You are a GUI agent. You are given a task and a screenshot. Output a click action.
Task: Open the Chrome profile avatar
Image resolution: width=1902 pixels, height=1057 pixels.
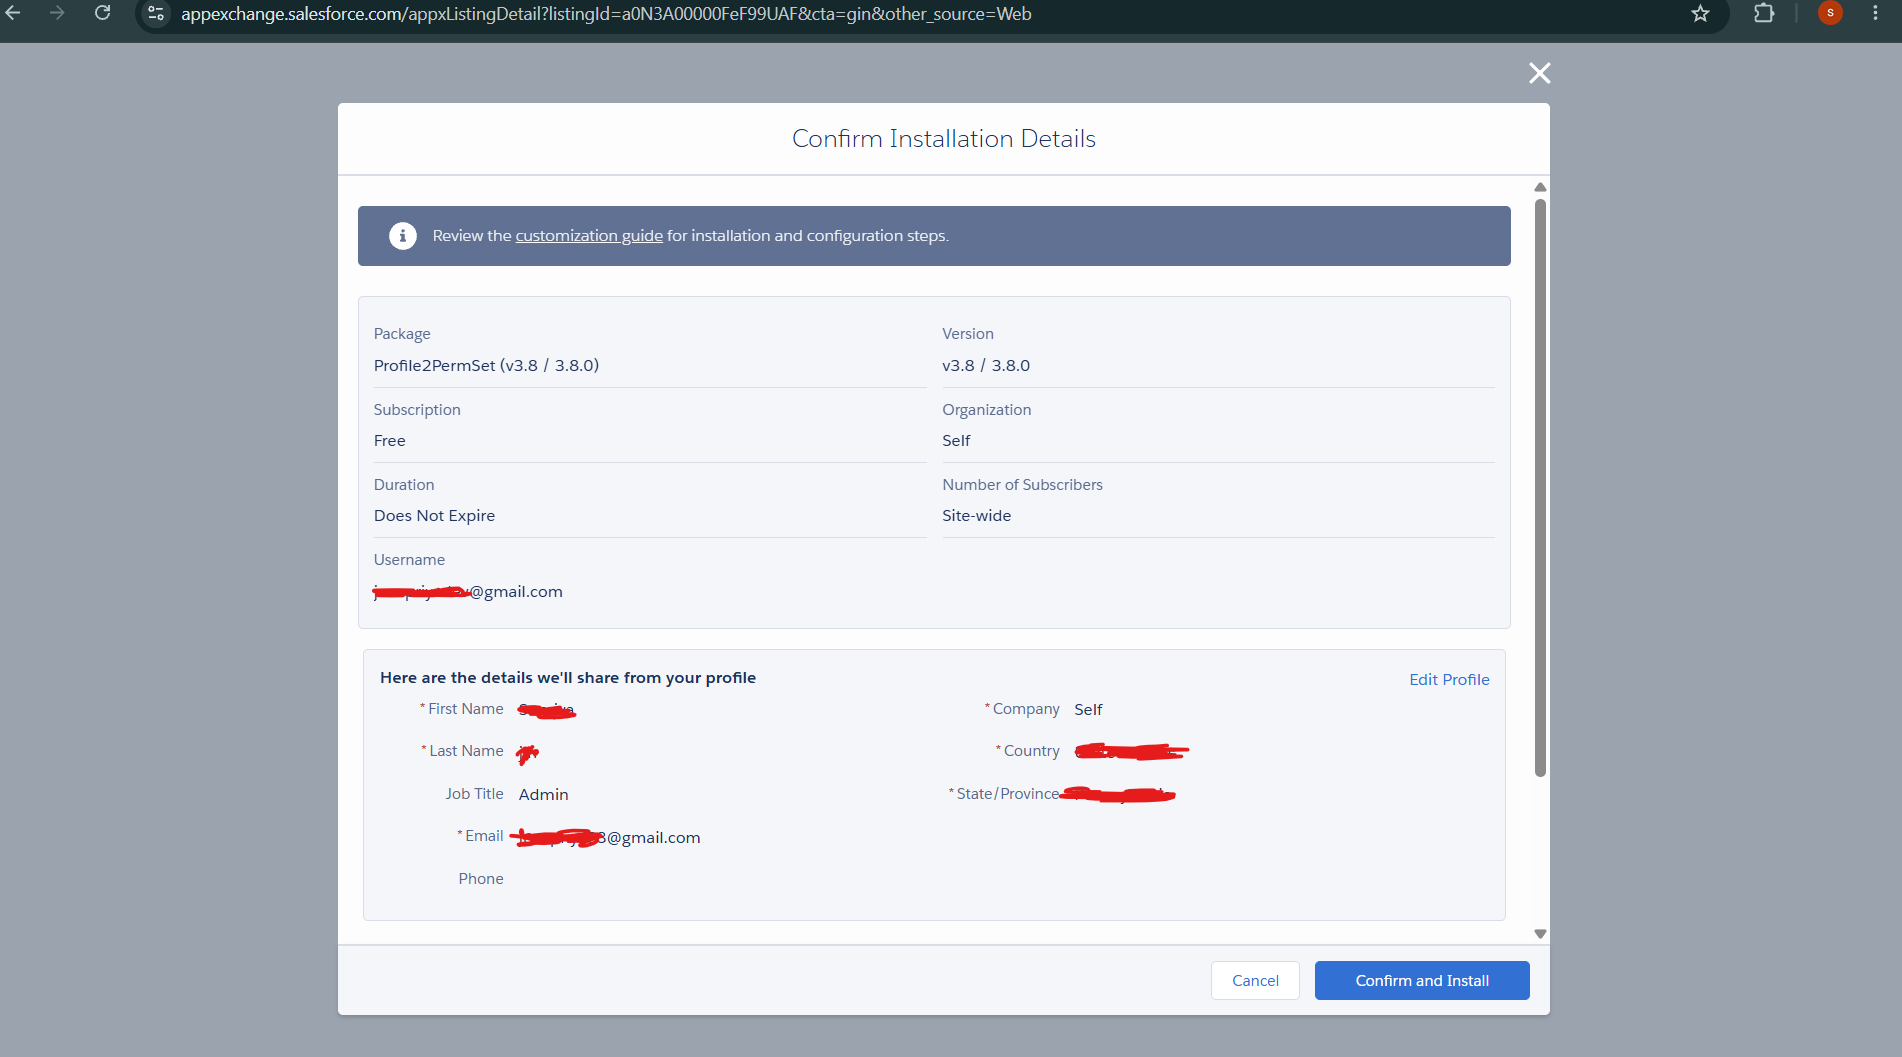[x=1830, y=13]
